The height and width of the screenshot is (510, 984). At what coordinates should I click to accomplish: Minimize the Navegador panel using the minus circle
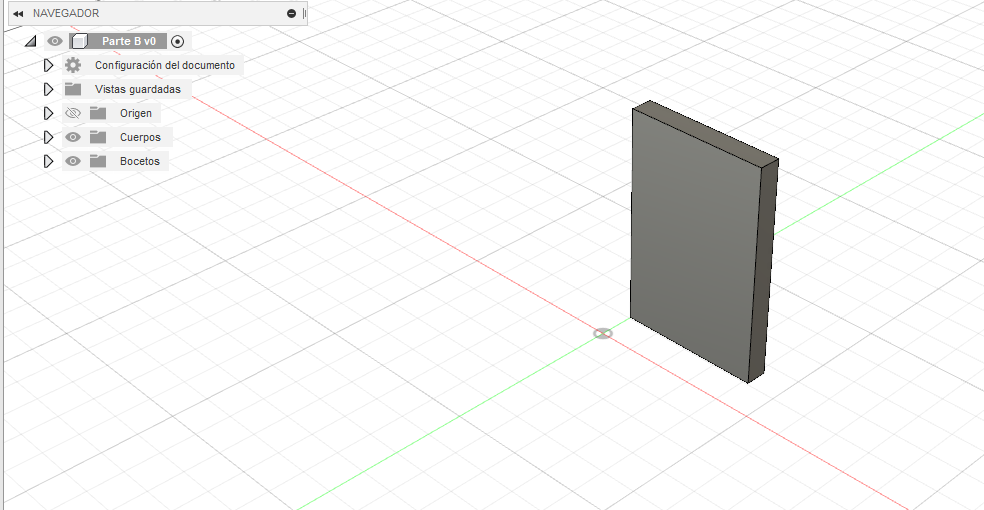[291, 13]
